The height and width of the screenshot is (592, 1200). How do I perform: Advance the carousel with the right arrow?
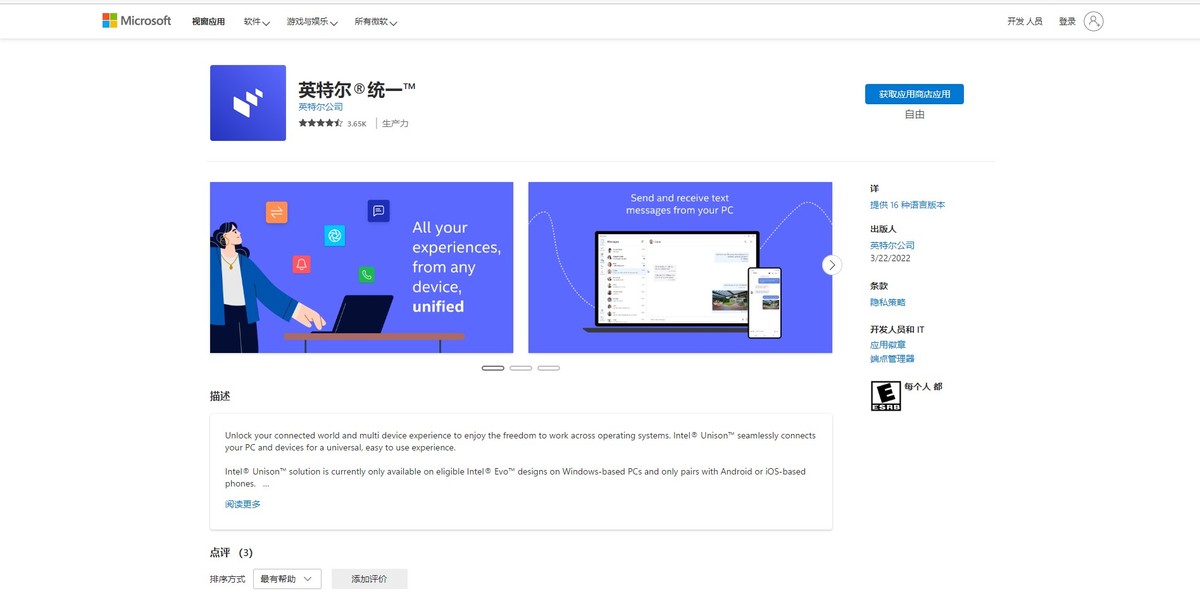point(831,264)
